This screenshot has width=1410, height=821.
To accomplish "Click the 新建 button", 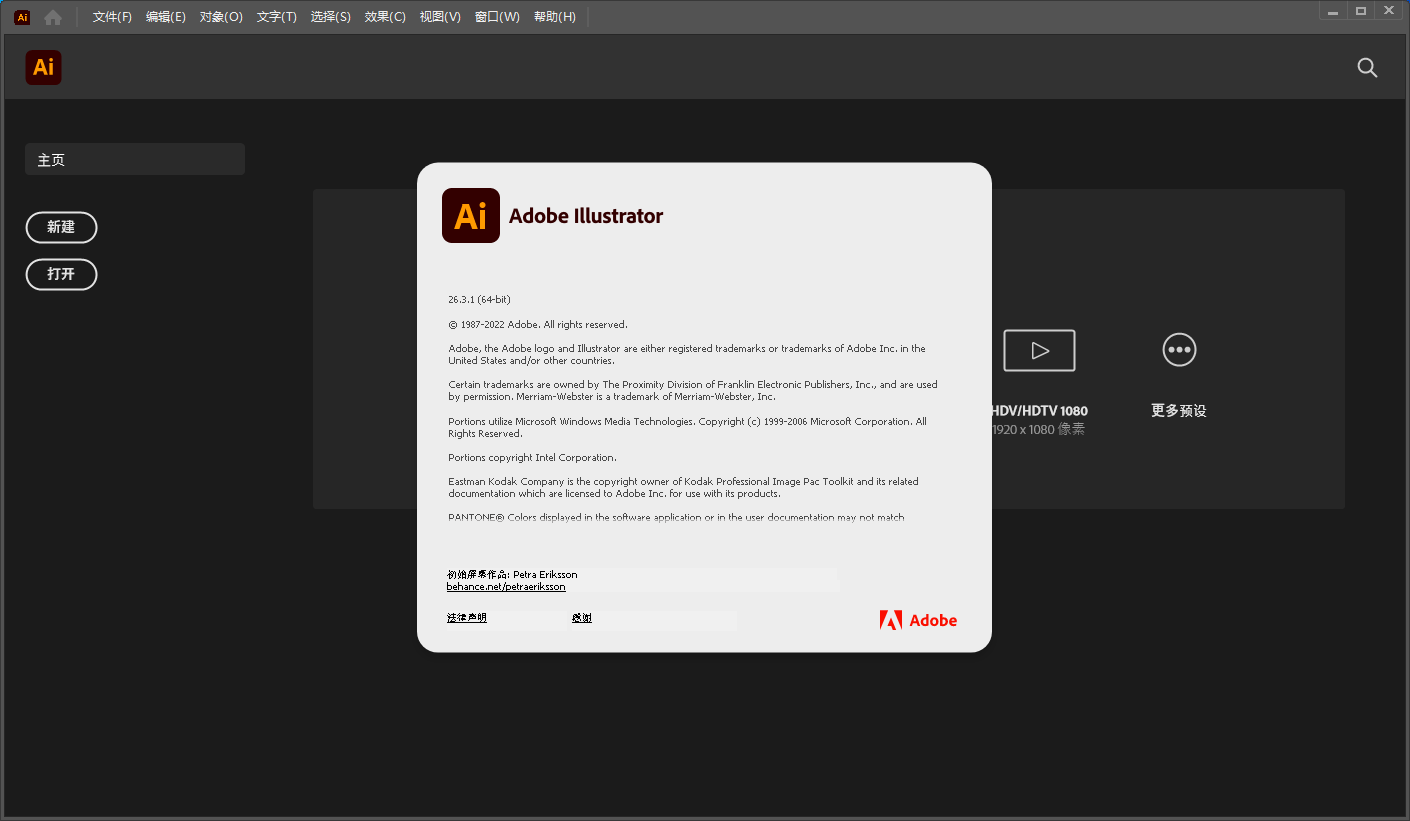I will pos(61,227).
